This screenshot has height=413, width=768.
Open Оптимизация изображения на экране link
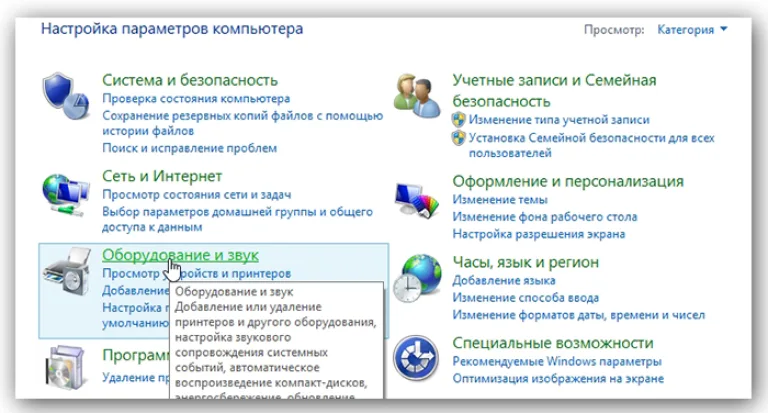558,378
